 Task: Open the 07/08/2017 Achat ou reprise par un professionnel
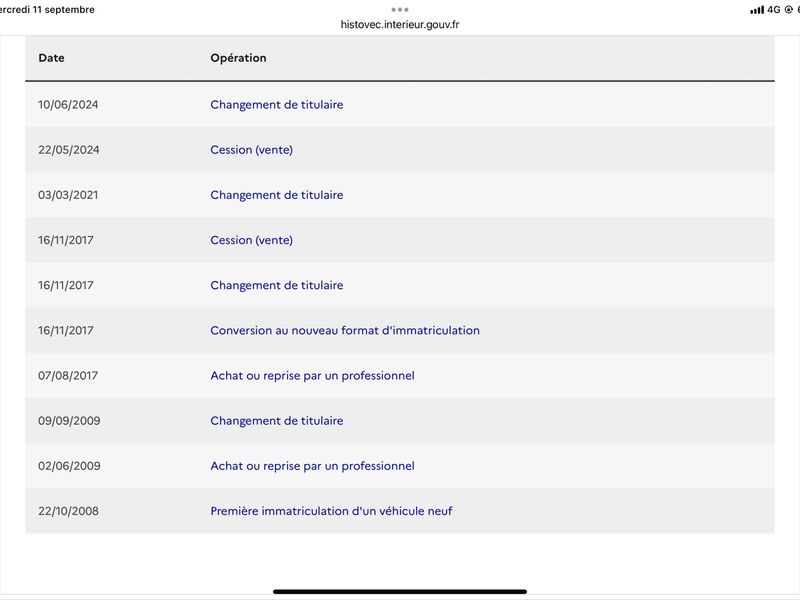312,376
